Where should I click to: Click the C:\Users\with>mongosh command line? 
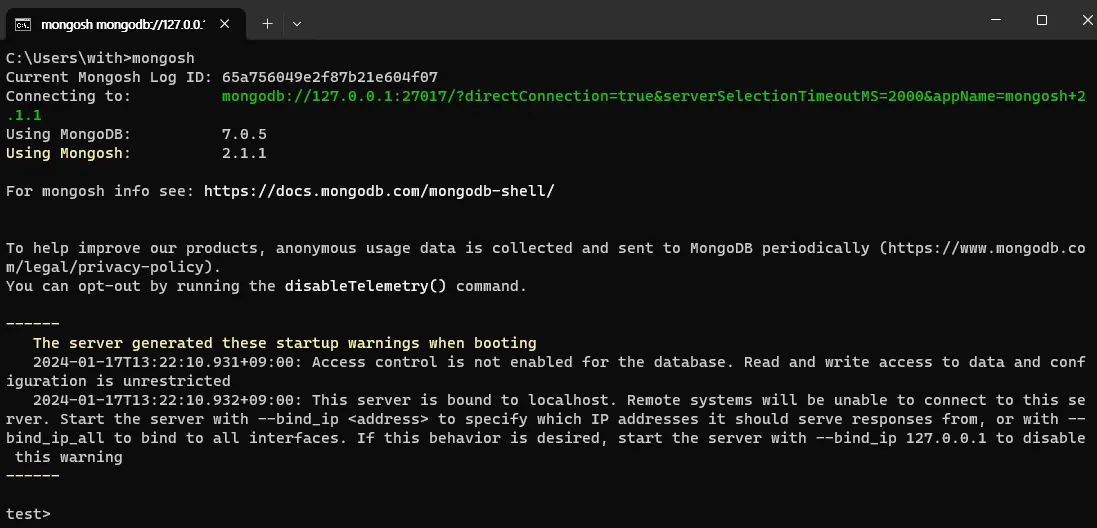pyautogui.click(x=100, y=58)
